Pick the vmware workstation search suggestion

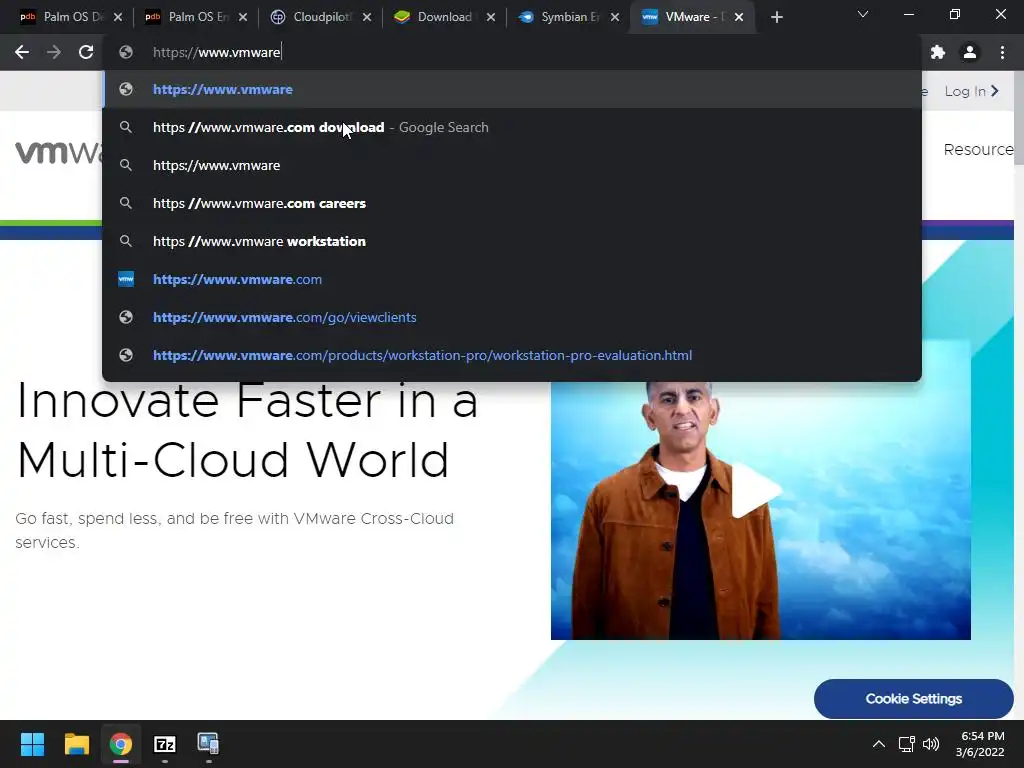512,241
